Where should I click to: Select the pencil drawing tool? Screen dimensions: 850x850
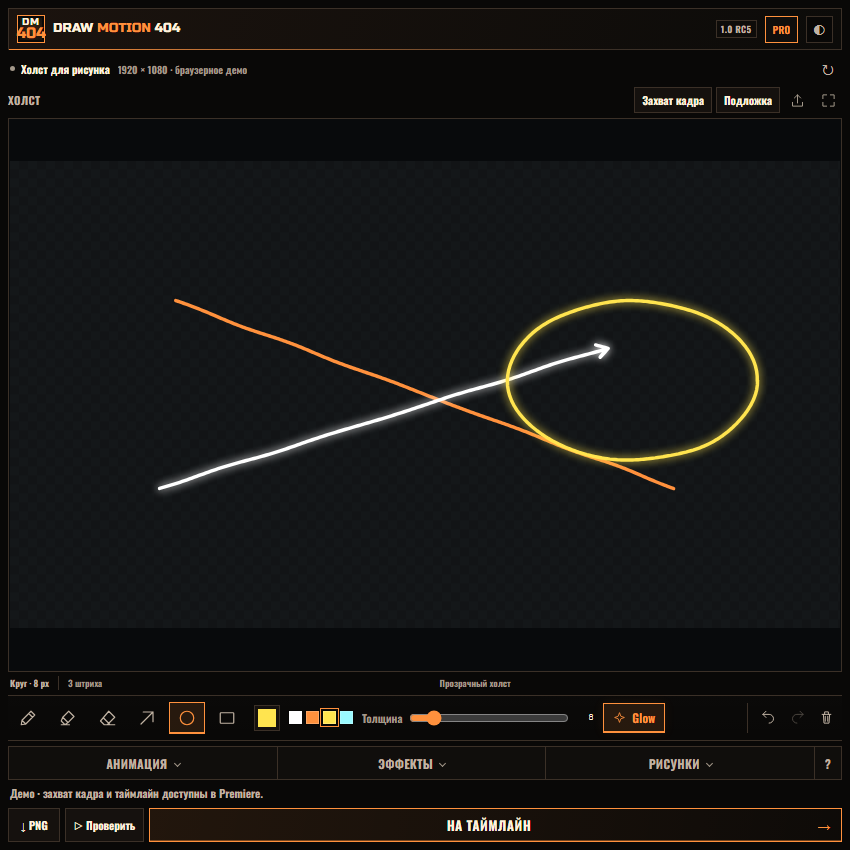point(28,718)
